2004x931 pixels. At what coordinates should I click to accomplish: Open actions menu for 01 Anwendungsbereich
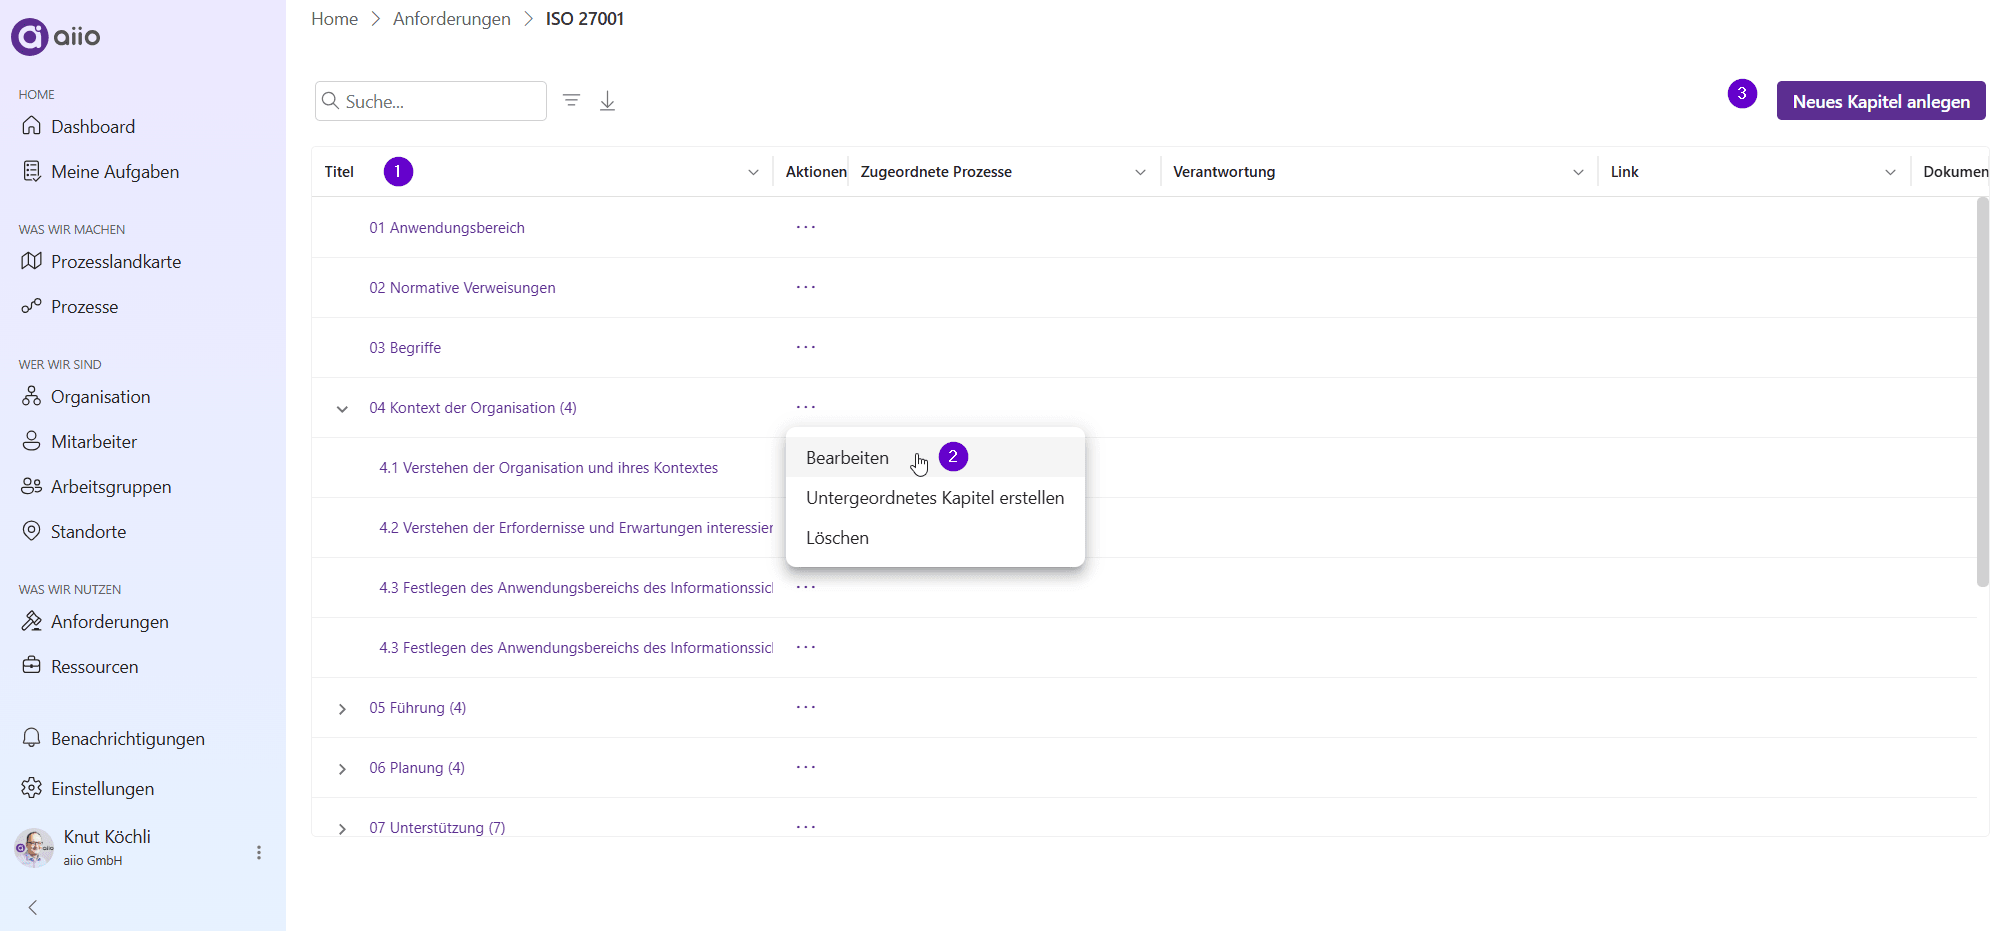pos(806,227)
